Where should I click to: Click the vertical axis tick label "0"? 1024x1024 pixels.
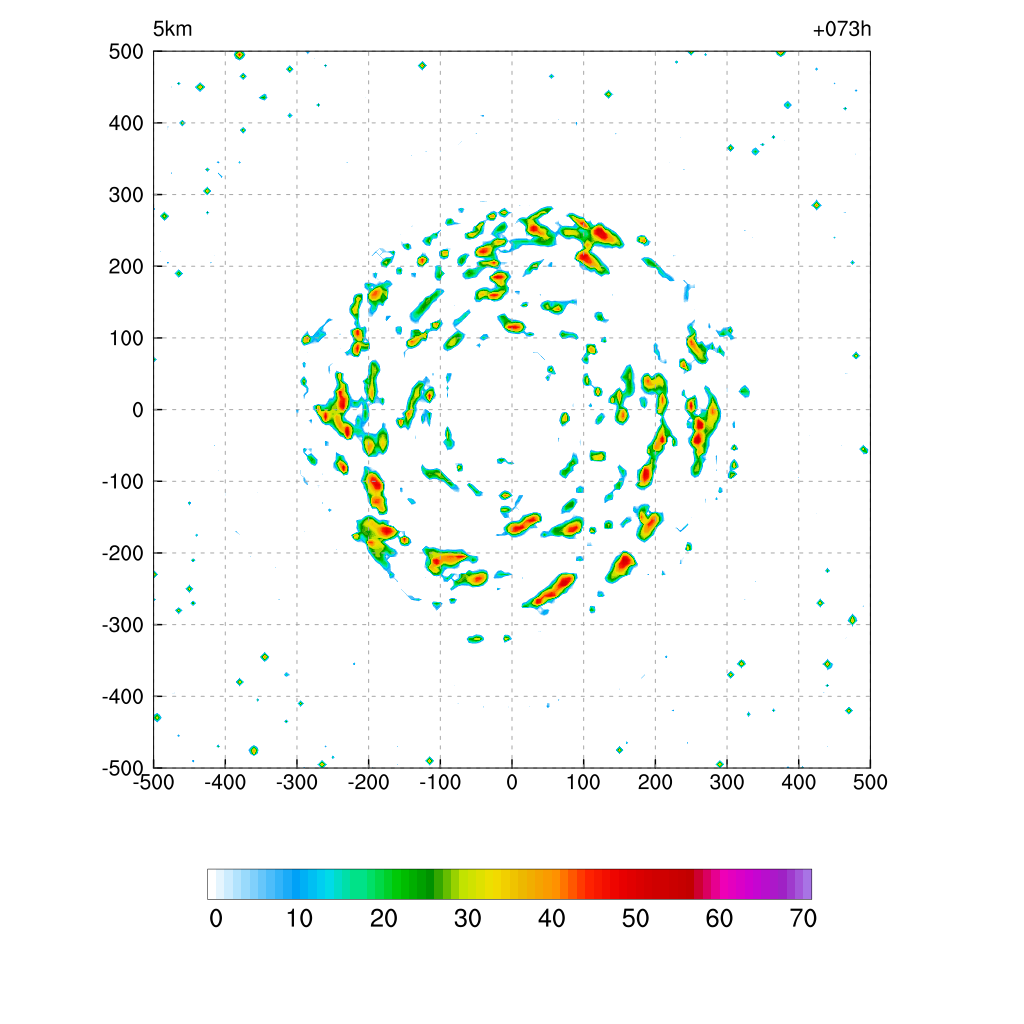tap(138, 410)
